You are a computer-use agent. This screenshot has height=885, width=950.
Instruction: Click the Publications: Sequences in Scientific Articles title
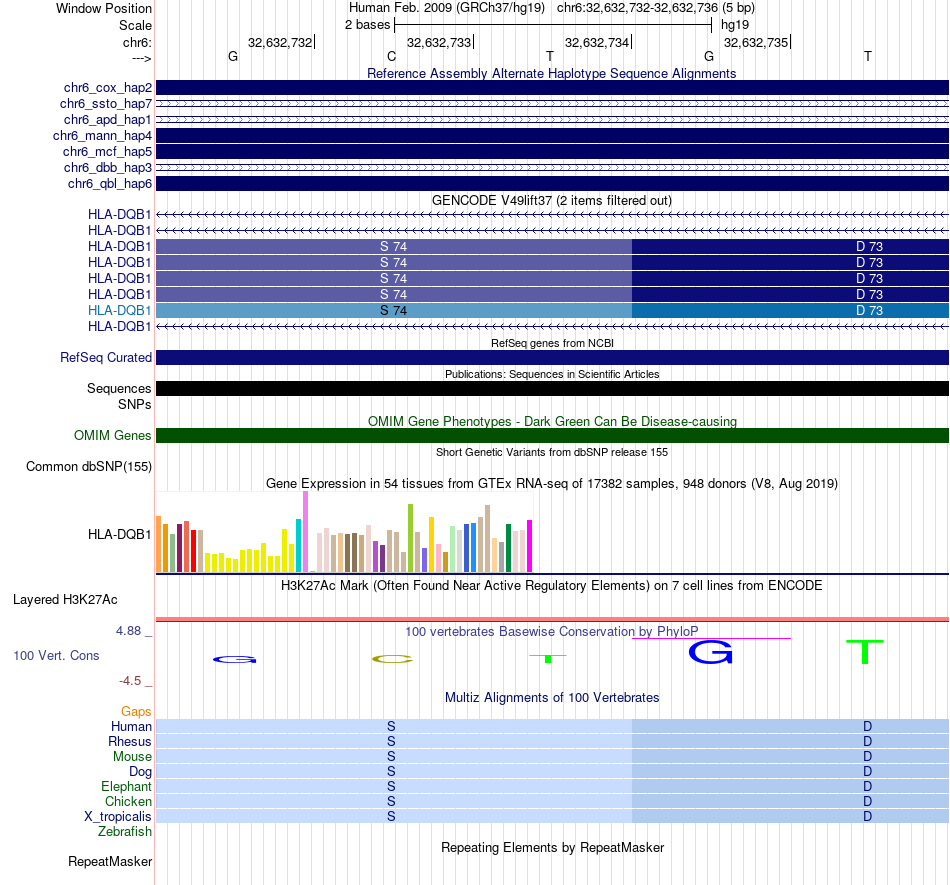pos(552,374)
